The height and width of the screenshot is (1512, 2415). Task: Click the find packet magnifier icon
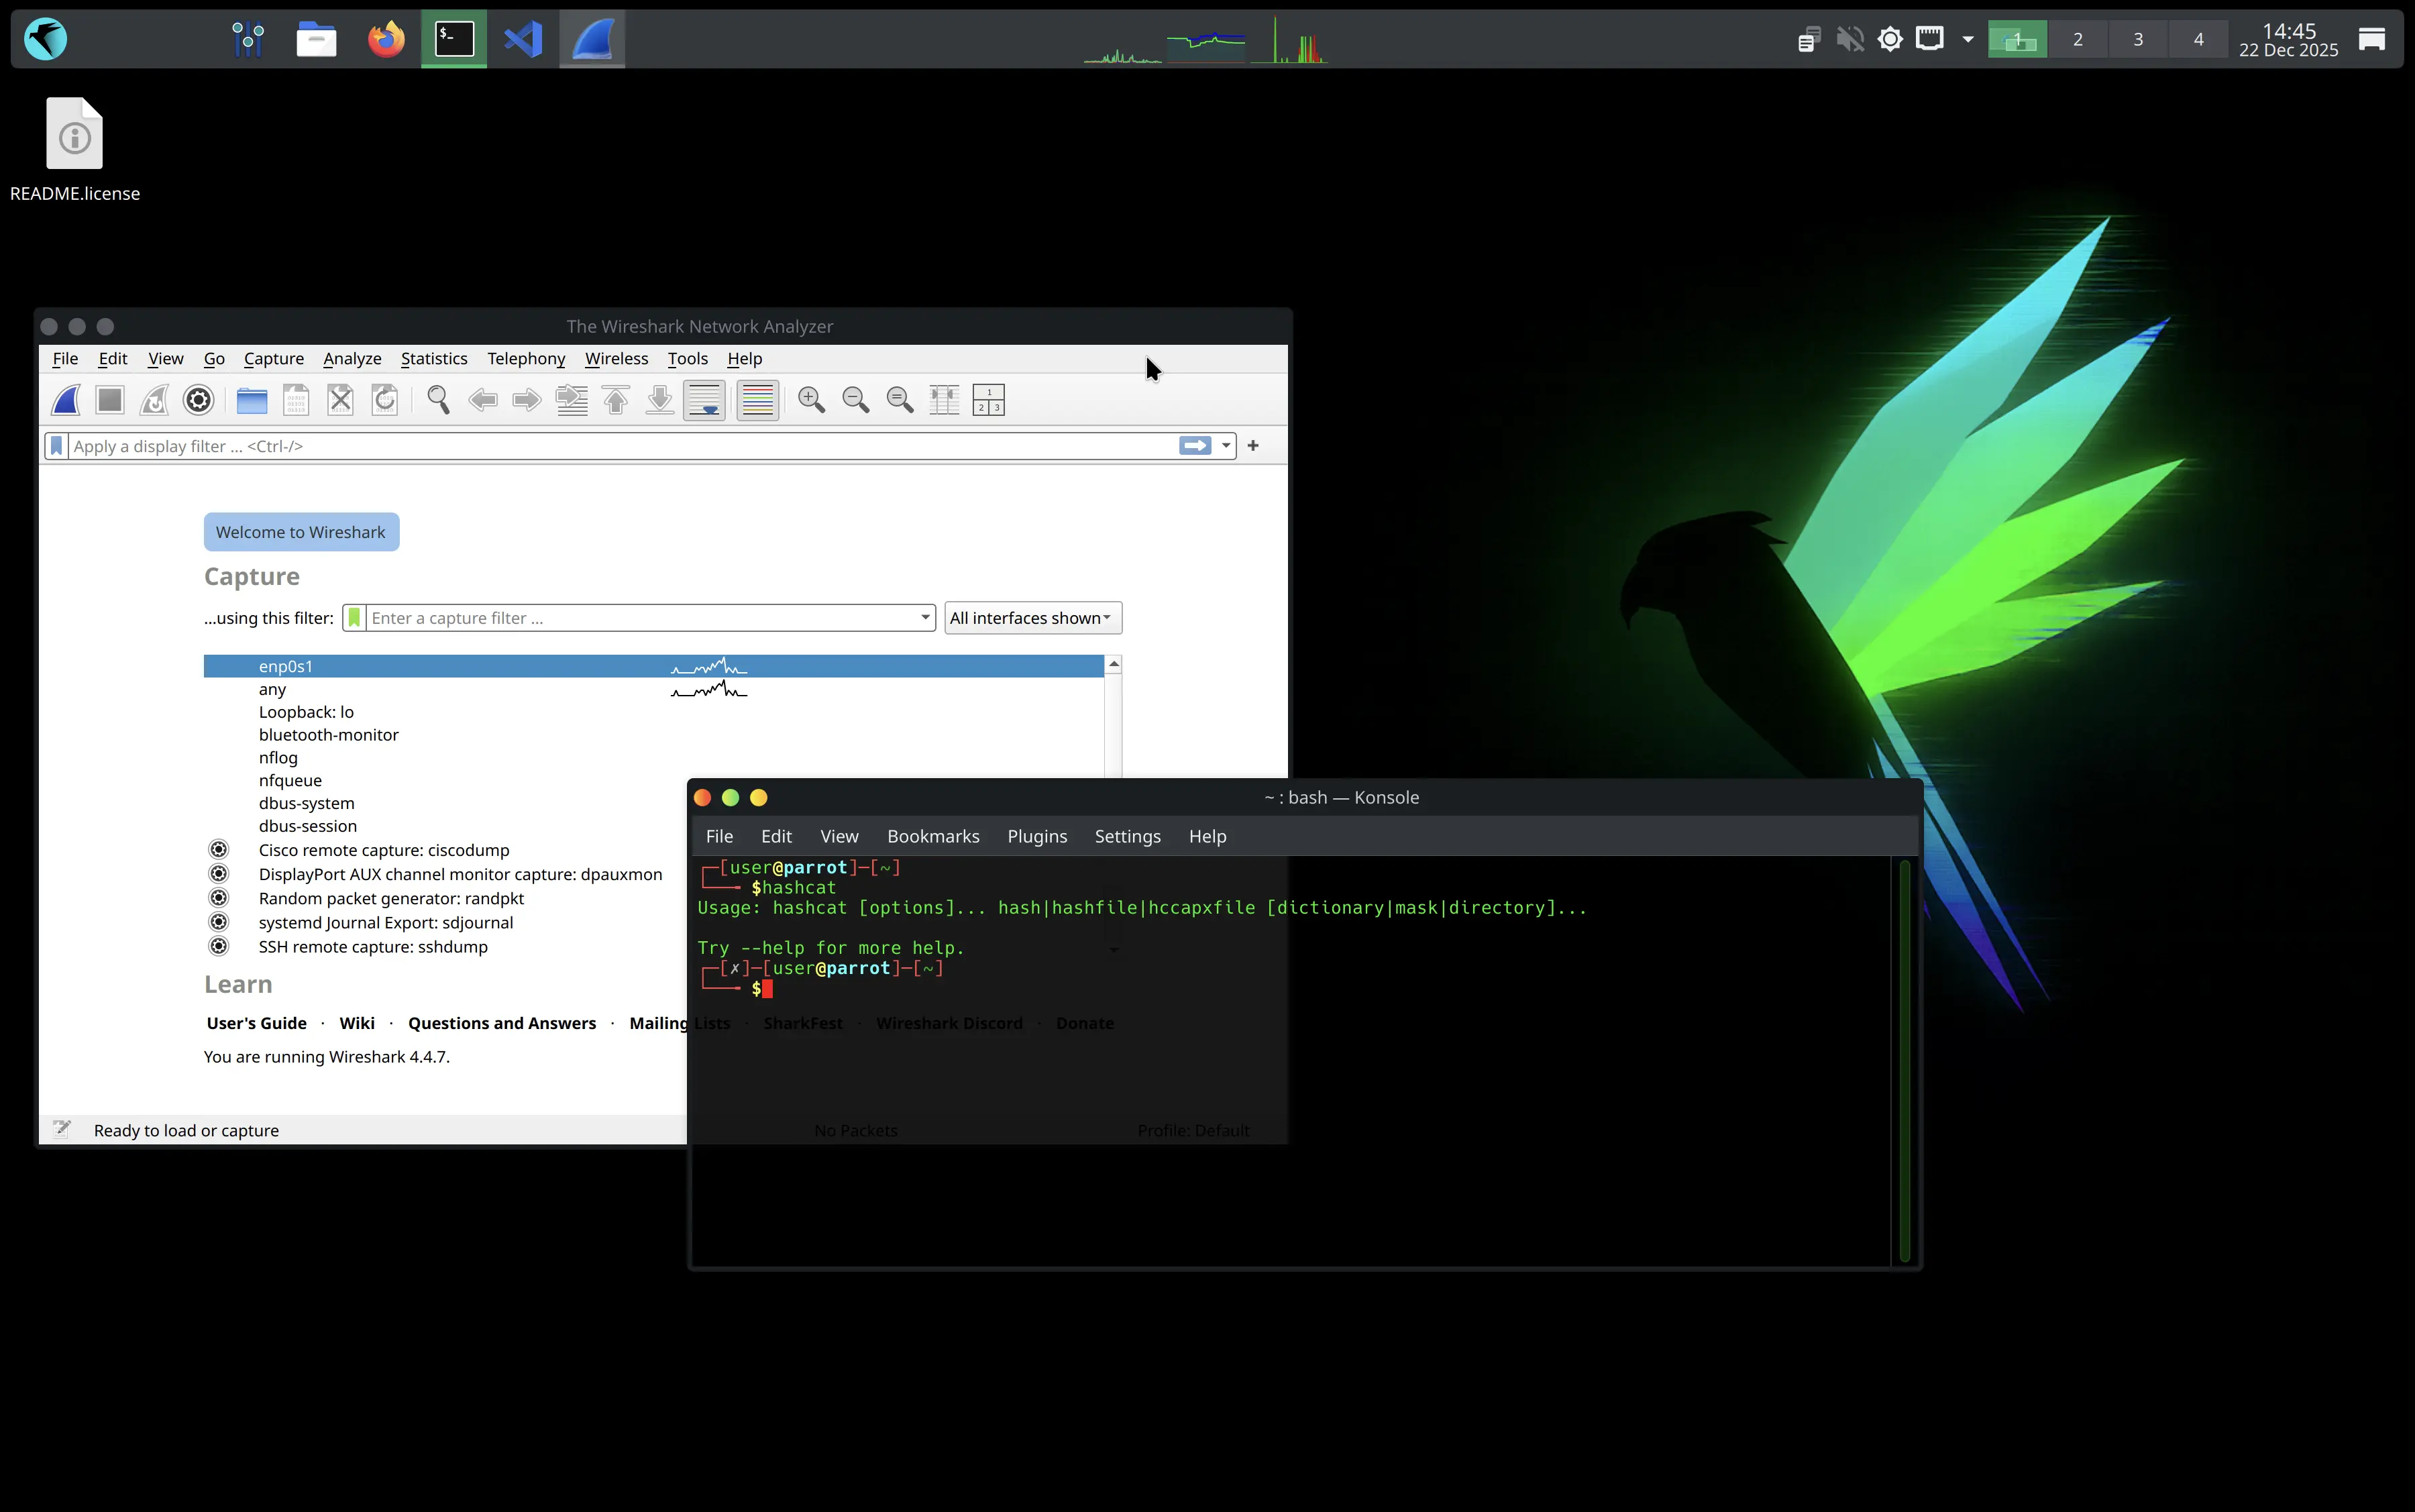[x=438, y=400]
